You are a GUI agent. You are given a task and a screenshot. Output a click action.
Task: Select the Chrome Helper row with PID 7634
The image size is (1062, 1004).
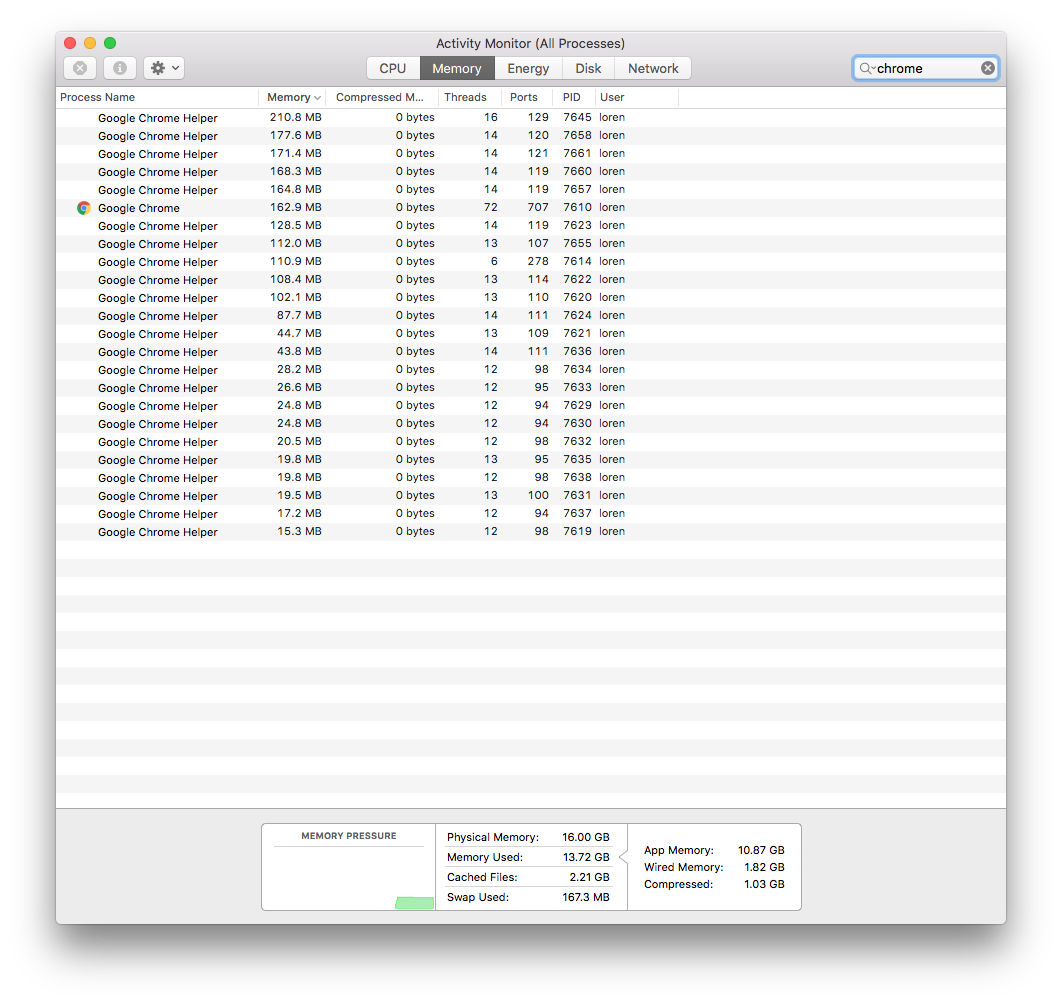click(531, 370)
